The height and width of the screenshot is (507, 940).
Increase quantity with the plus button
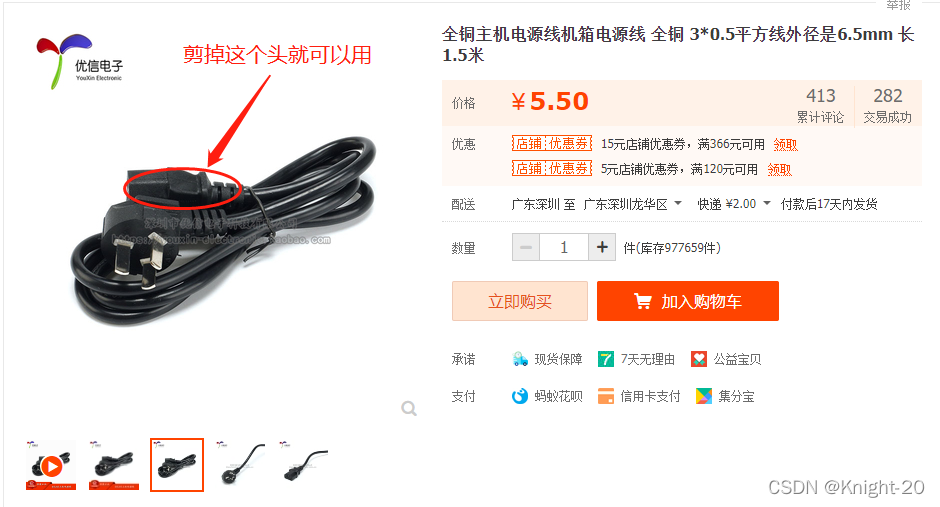click(602, 247)
